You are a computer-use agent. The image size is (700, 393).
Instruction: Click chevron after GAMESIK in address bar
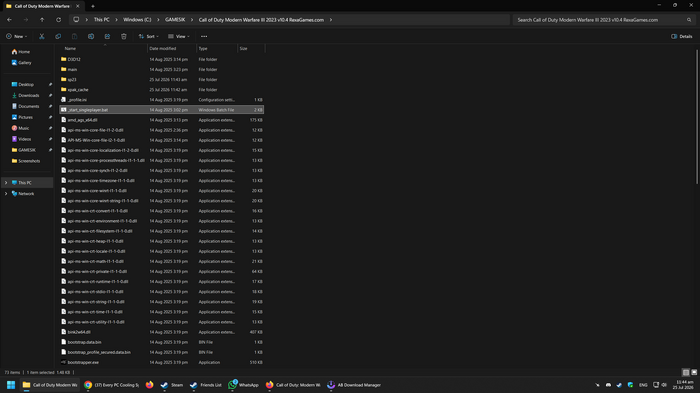(192, 20)
